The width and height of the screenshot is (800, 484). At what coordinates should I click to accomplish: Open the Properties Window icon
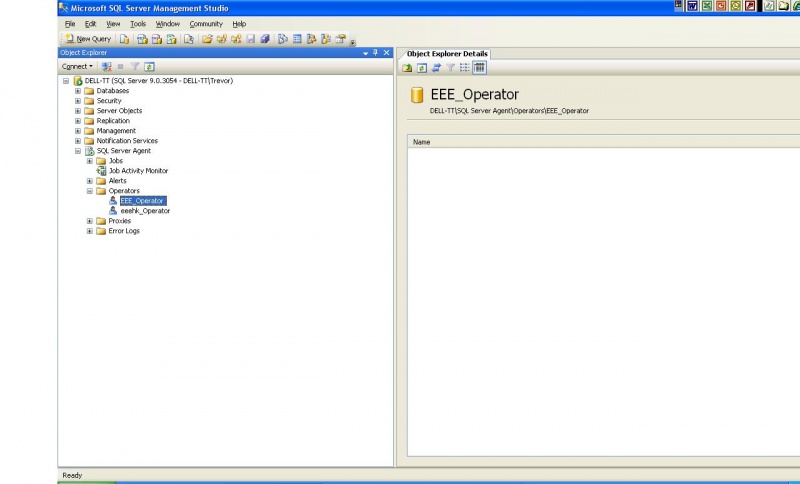coord(340,39)
